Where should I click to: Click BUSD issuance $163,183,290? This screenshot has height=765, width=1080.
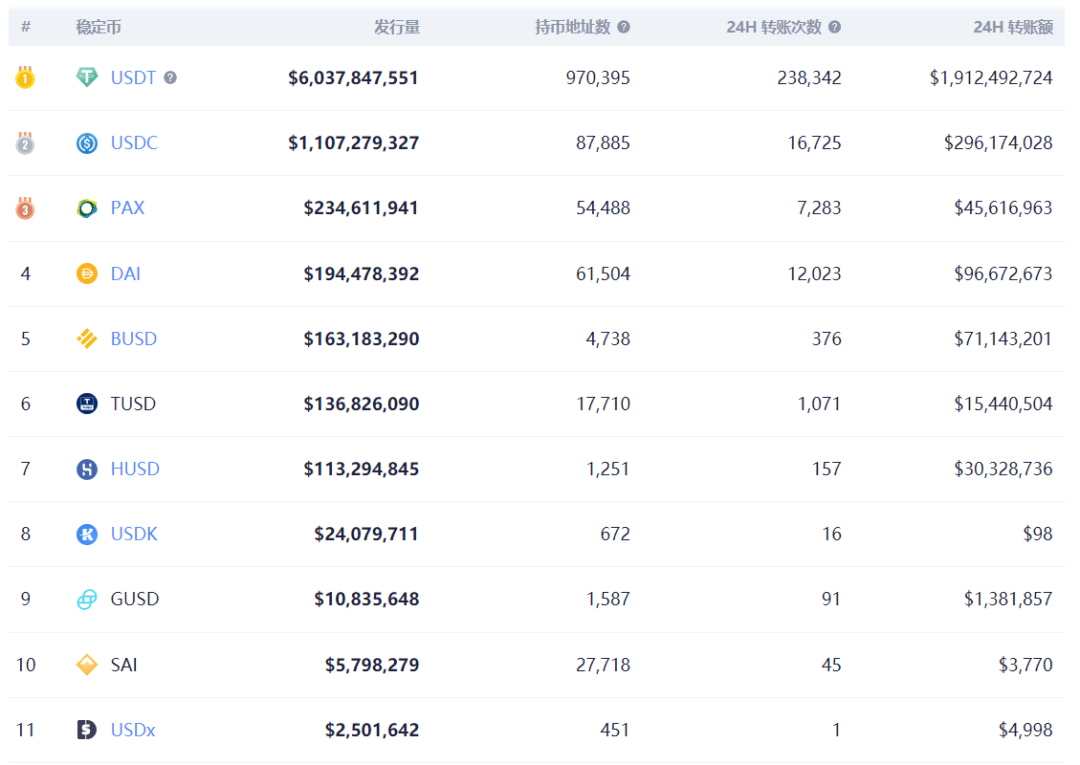(361, 339)
